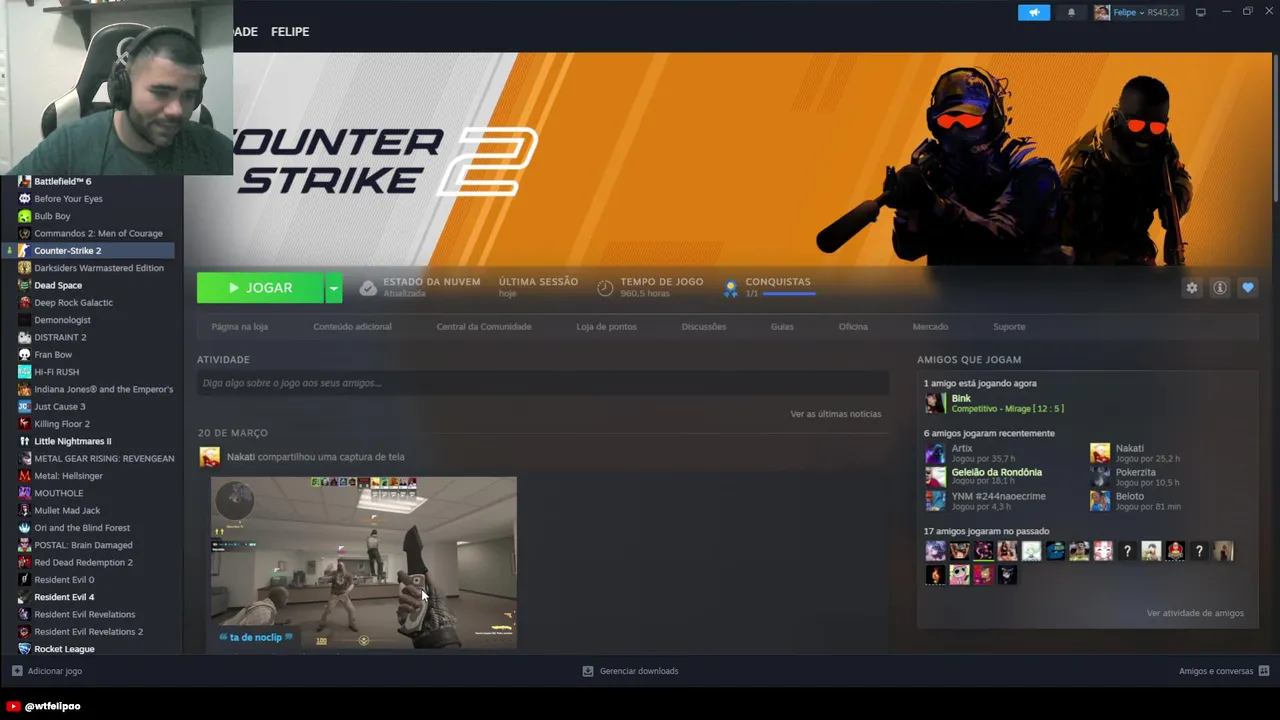This screenshot has height=720, width=1280.
Task: Open the game settings gear icon
Action: coord(1192,288)
